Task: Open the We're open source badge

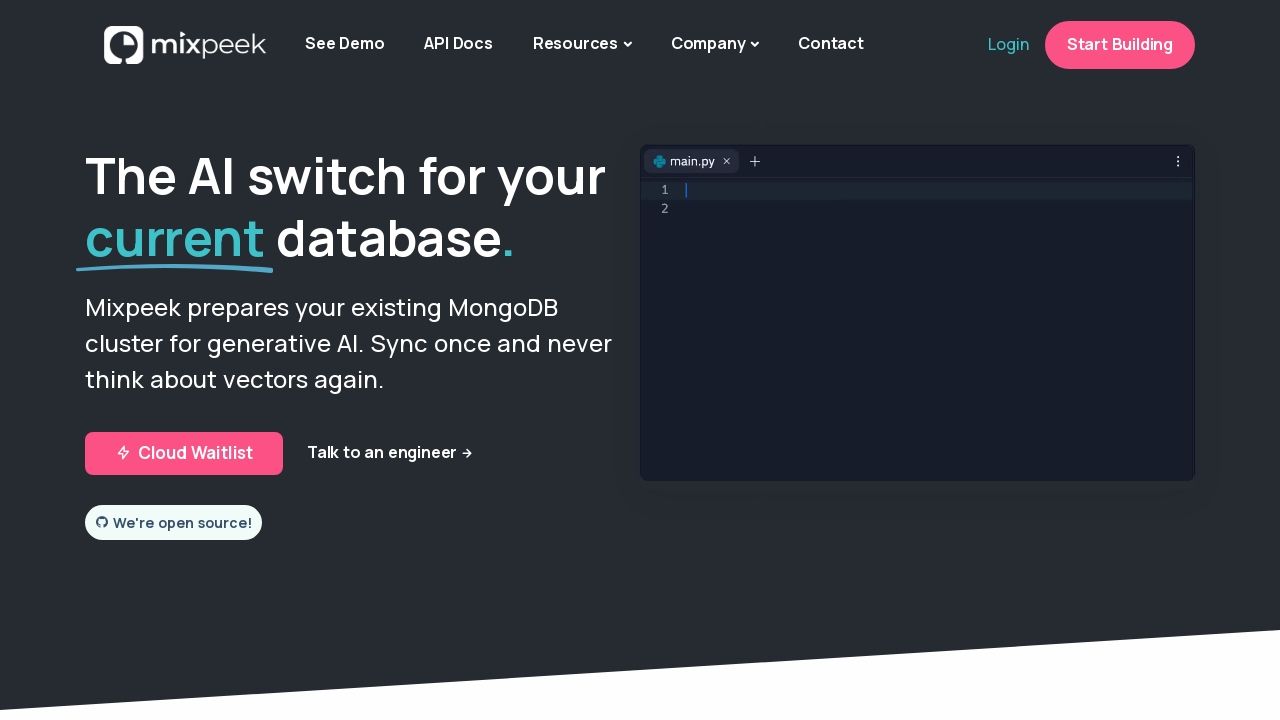Action: 173,522
